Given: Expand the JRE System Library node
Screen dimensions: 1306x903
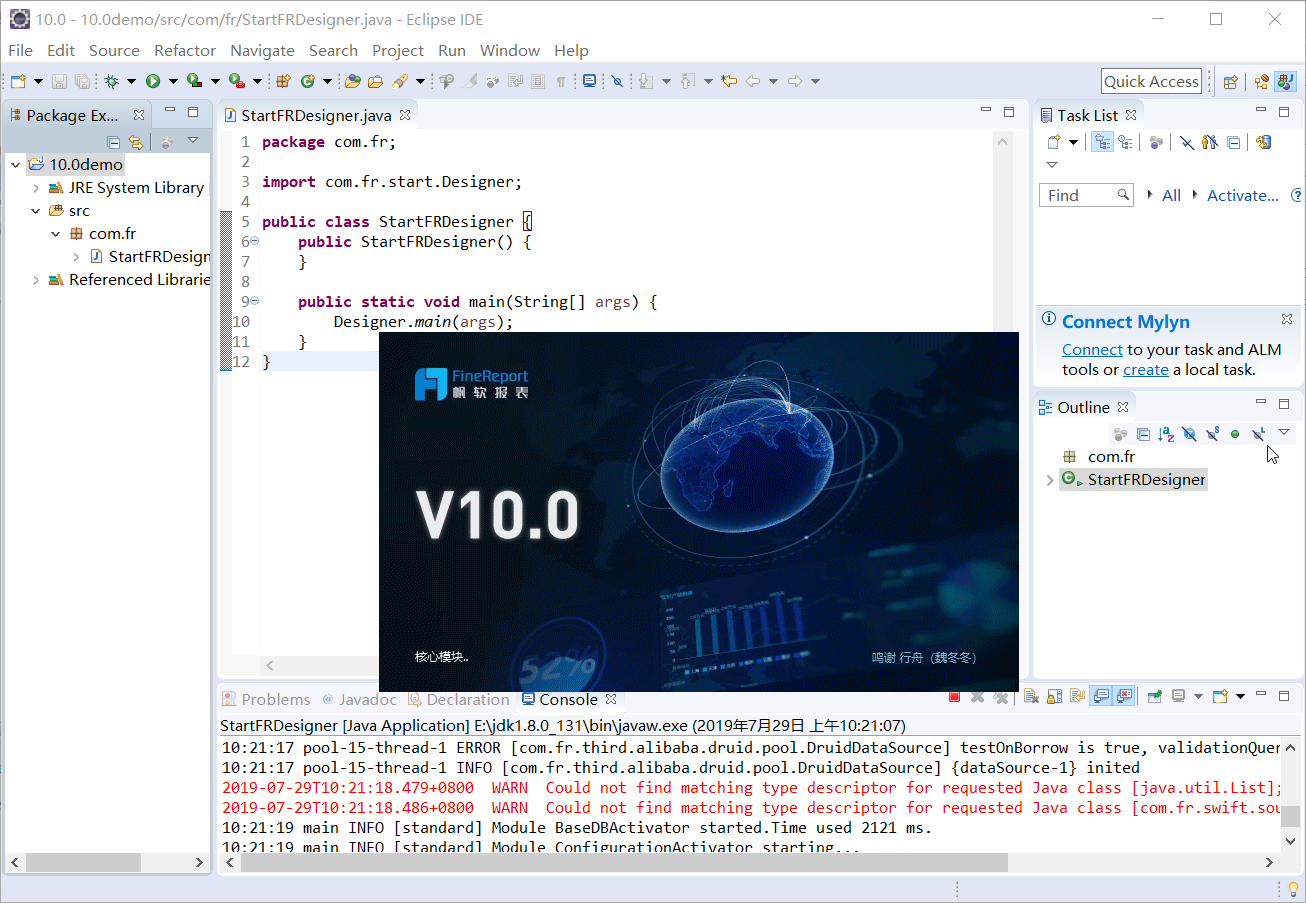Looking at the screenshot, I should pos(36,188).
